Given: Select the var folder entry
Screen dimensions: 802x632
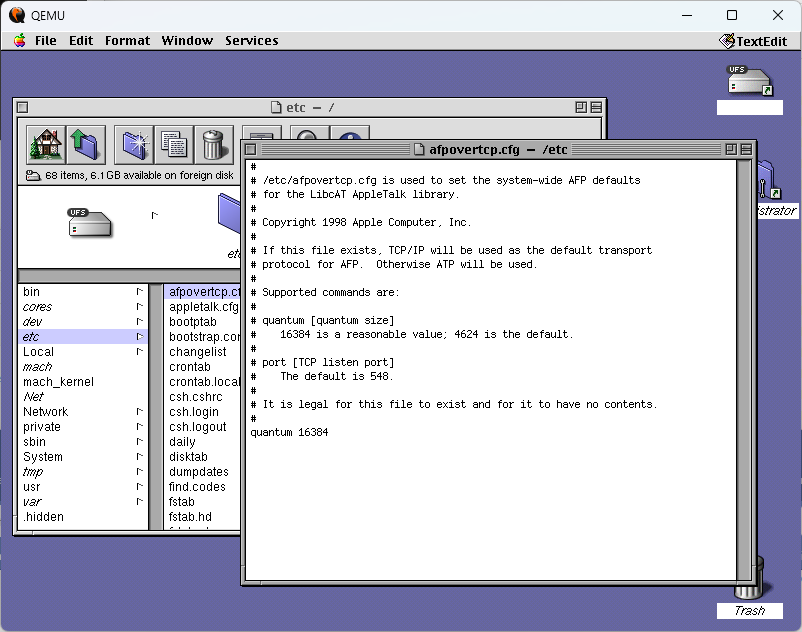Looking at the screenshot, I should pyautogui.click(x=83, y=501).
